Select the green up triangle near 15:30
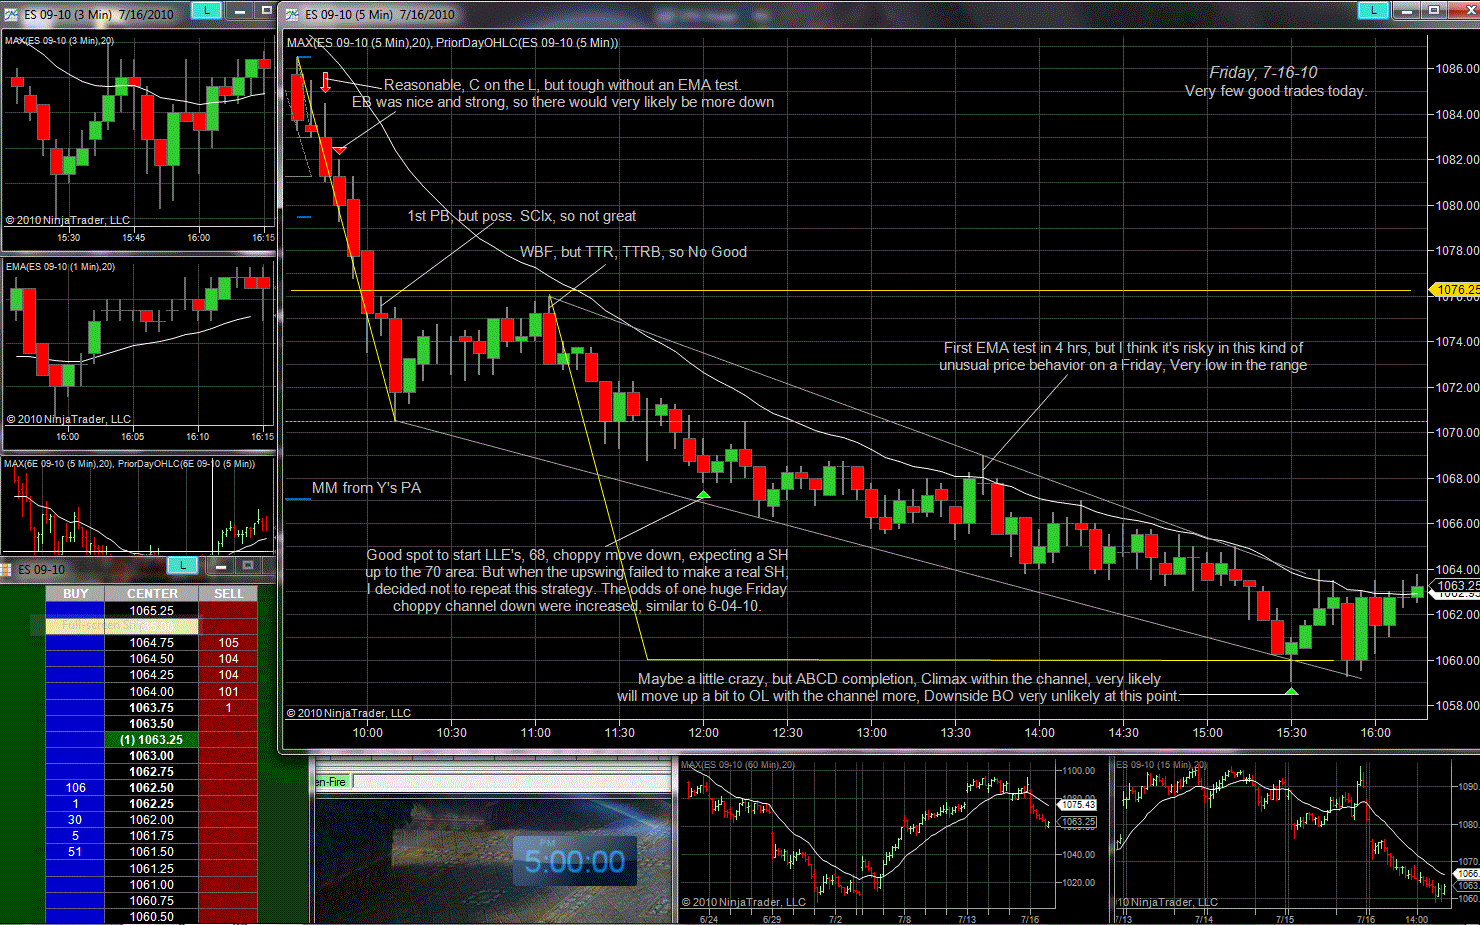Screen dimensions: 1480x925 click(x=1291, y=691)
